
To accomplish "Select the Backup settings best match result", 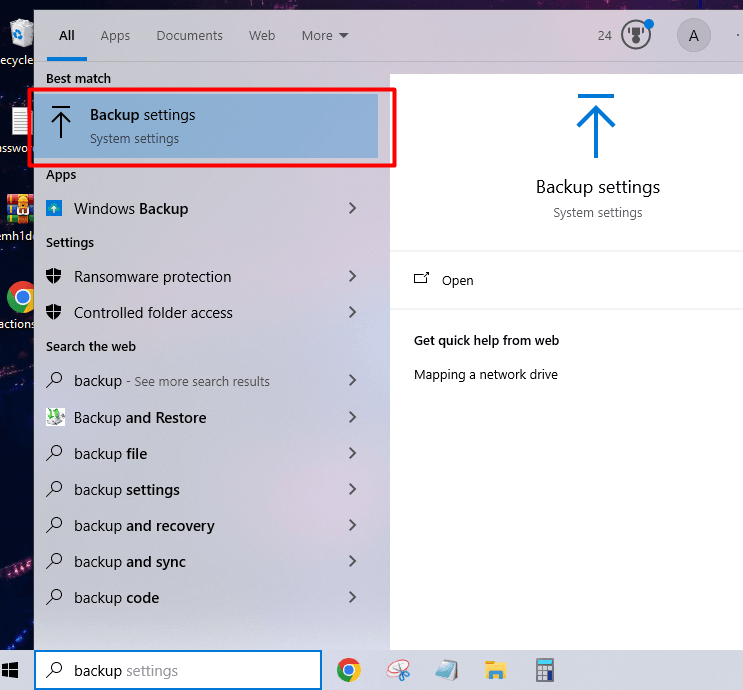I will point(206,126).
